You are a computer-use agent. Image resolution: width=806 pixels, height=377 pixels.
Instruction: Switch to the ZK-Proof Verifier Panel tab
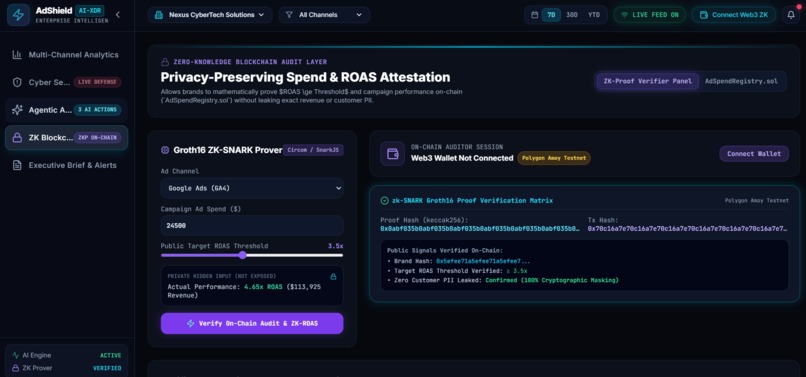click(648, 81)
